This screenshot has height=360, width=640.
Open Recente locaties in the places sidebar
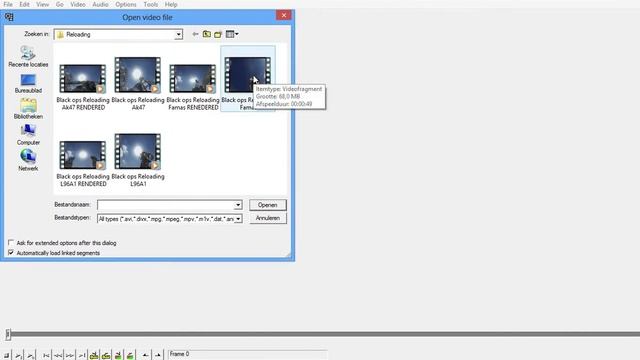point(28,57)
